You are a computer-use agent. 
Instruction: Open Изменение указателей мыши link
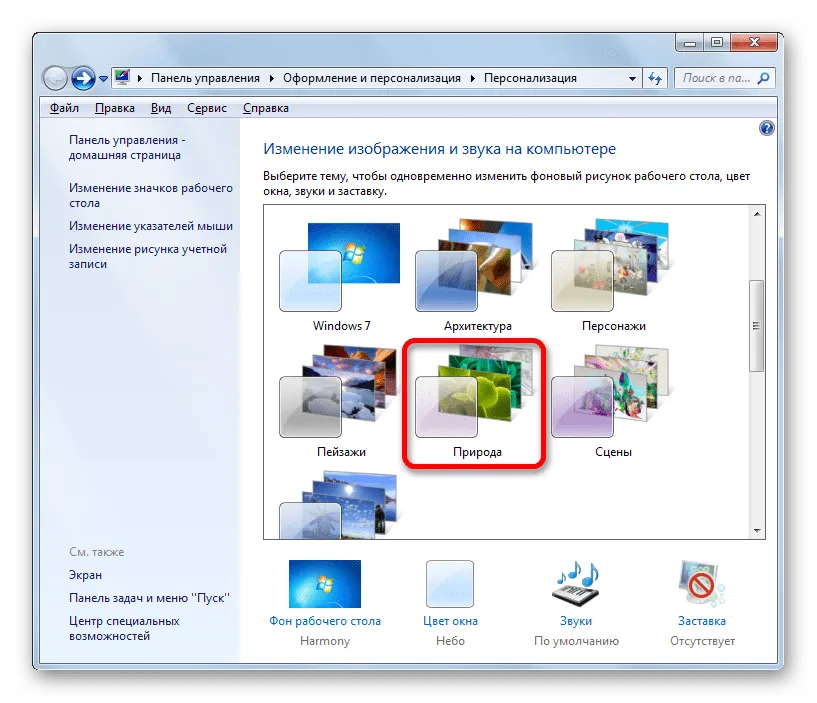point(151,226)
